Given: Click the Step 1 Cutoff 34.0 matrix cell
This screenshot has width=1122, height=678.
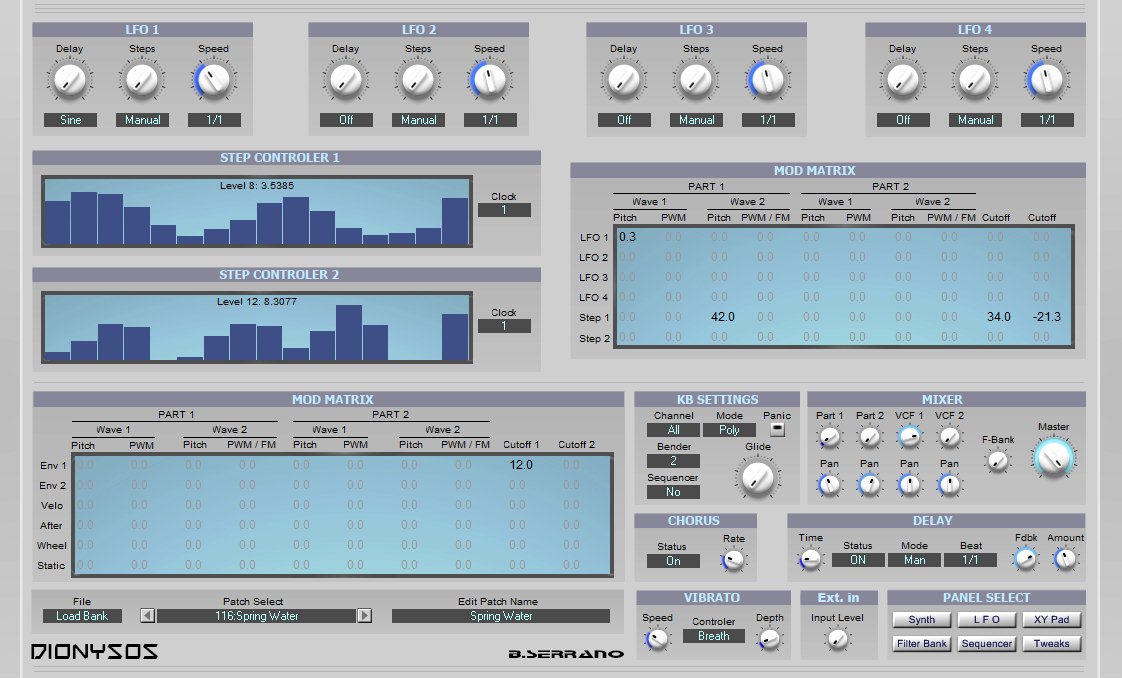Looking at the screenshot, I should point(998,317).
